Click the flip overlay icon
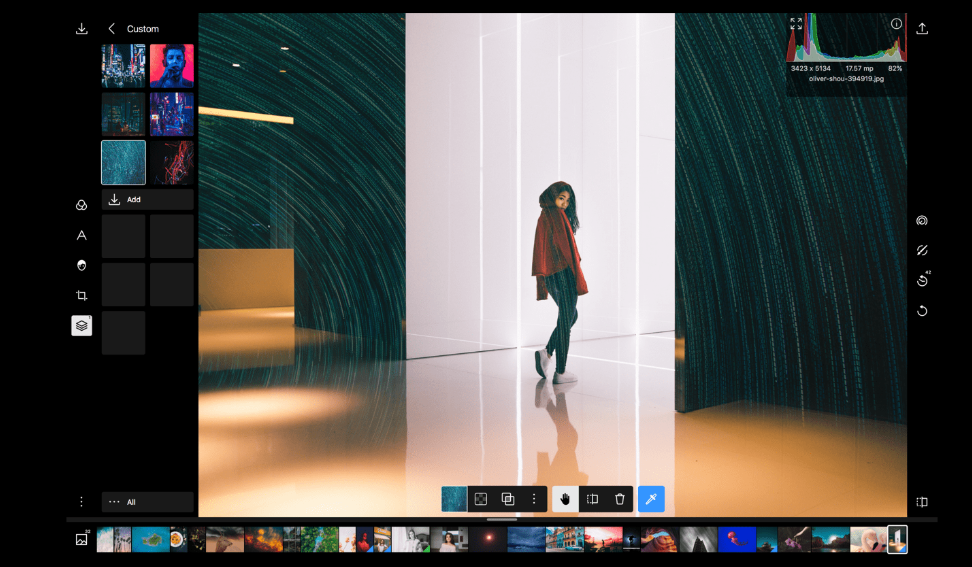972x567 pixels. [x=592, y=499]
